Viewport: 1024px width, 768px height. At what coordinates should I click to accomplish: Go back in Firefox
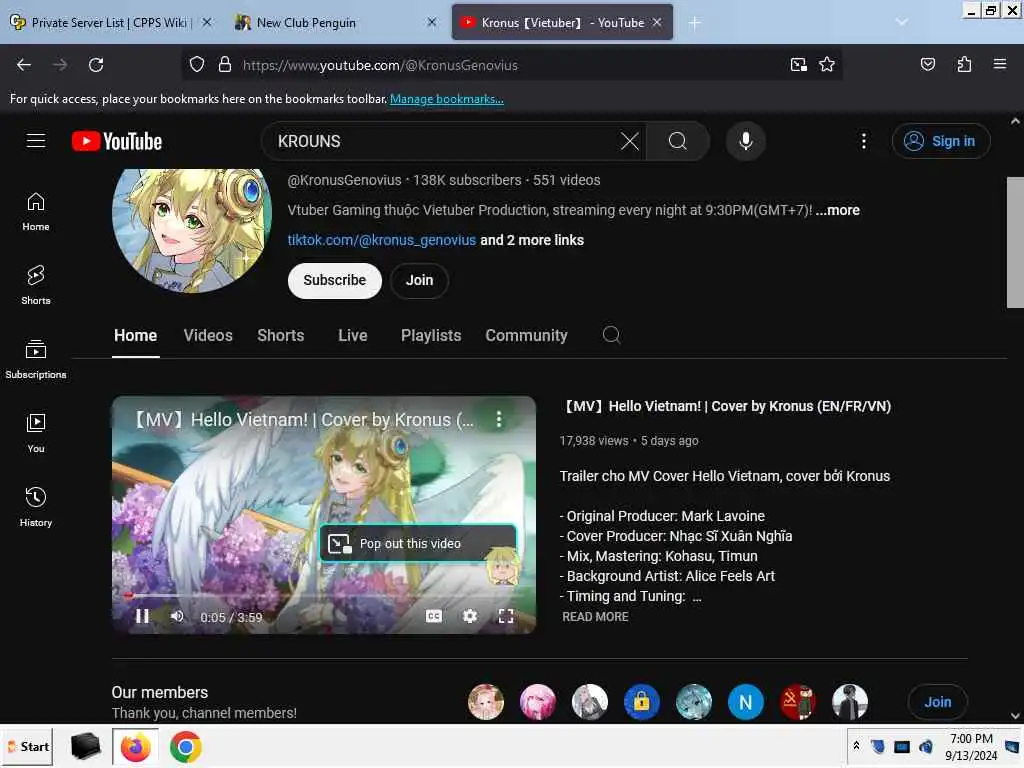tap(24, 65)
